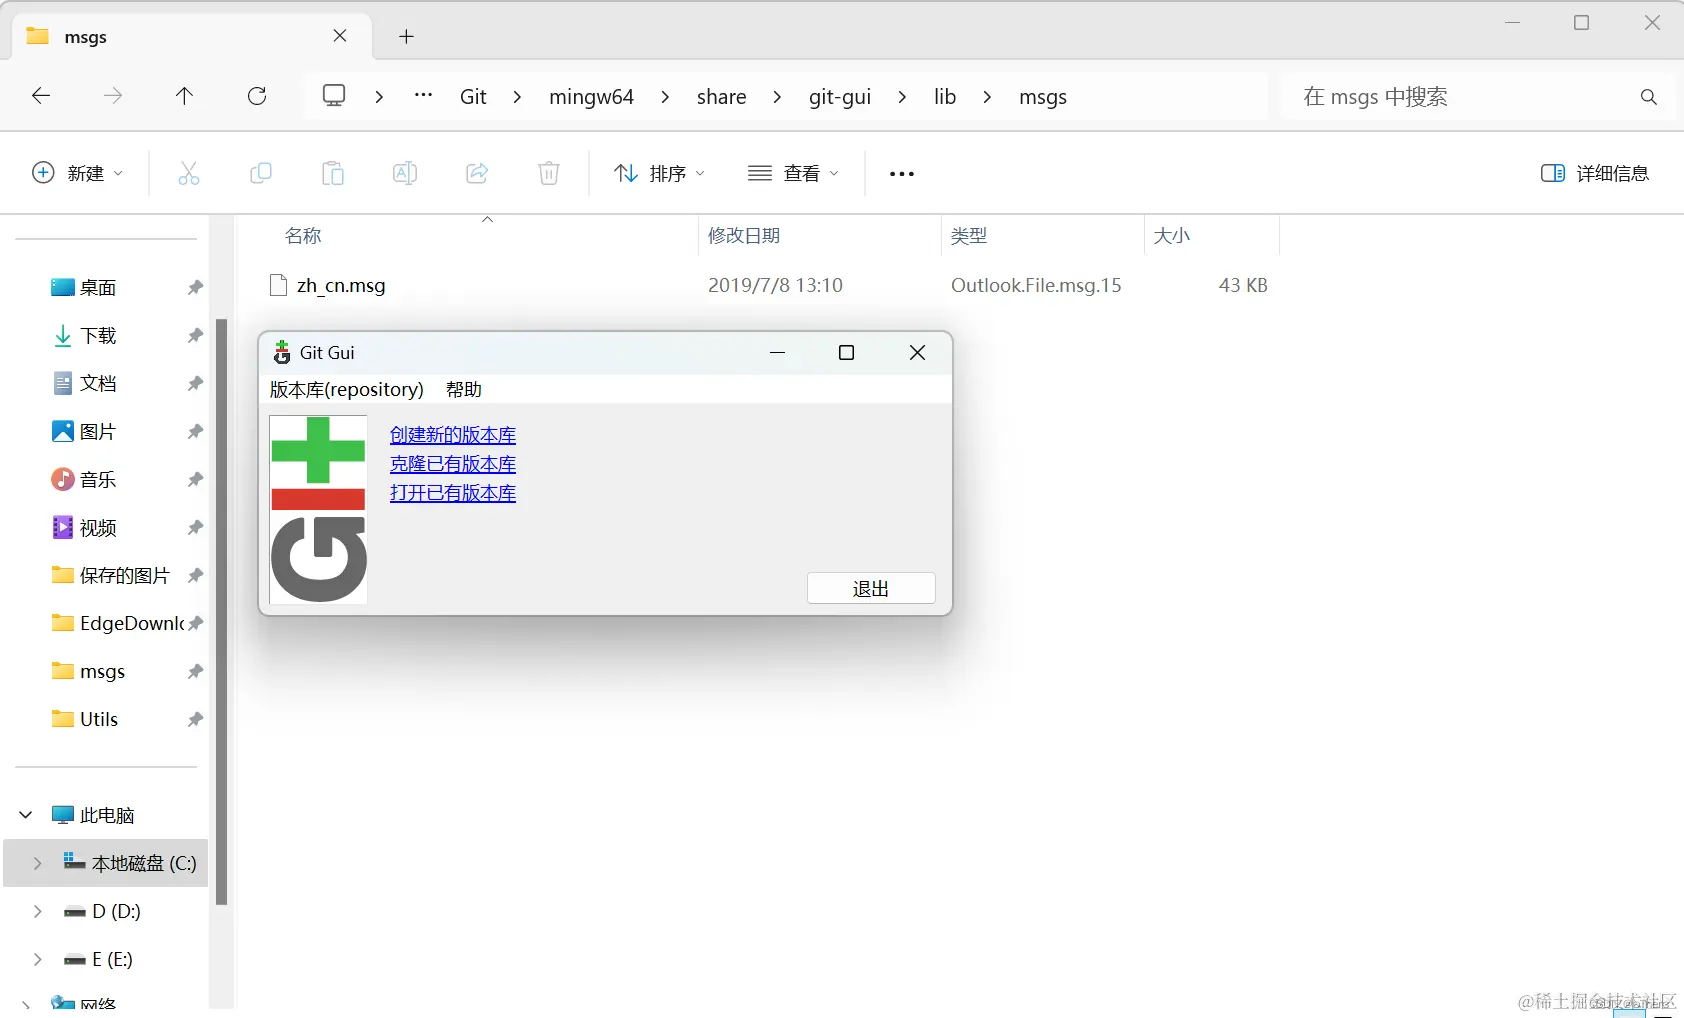Expand the chevron after mingw64 in breadcrumb
Screen dimensions: 1684x1018
(665, 97)
